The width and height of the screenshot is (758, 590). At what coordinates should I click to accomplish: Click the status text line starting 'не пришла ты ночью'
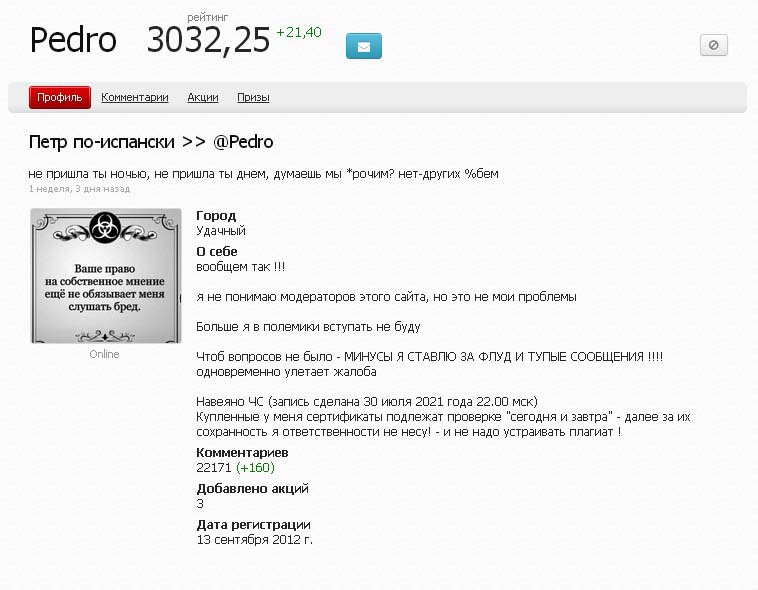point(263,174)
